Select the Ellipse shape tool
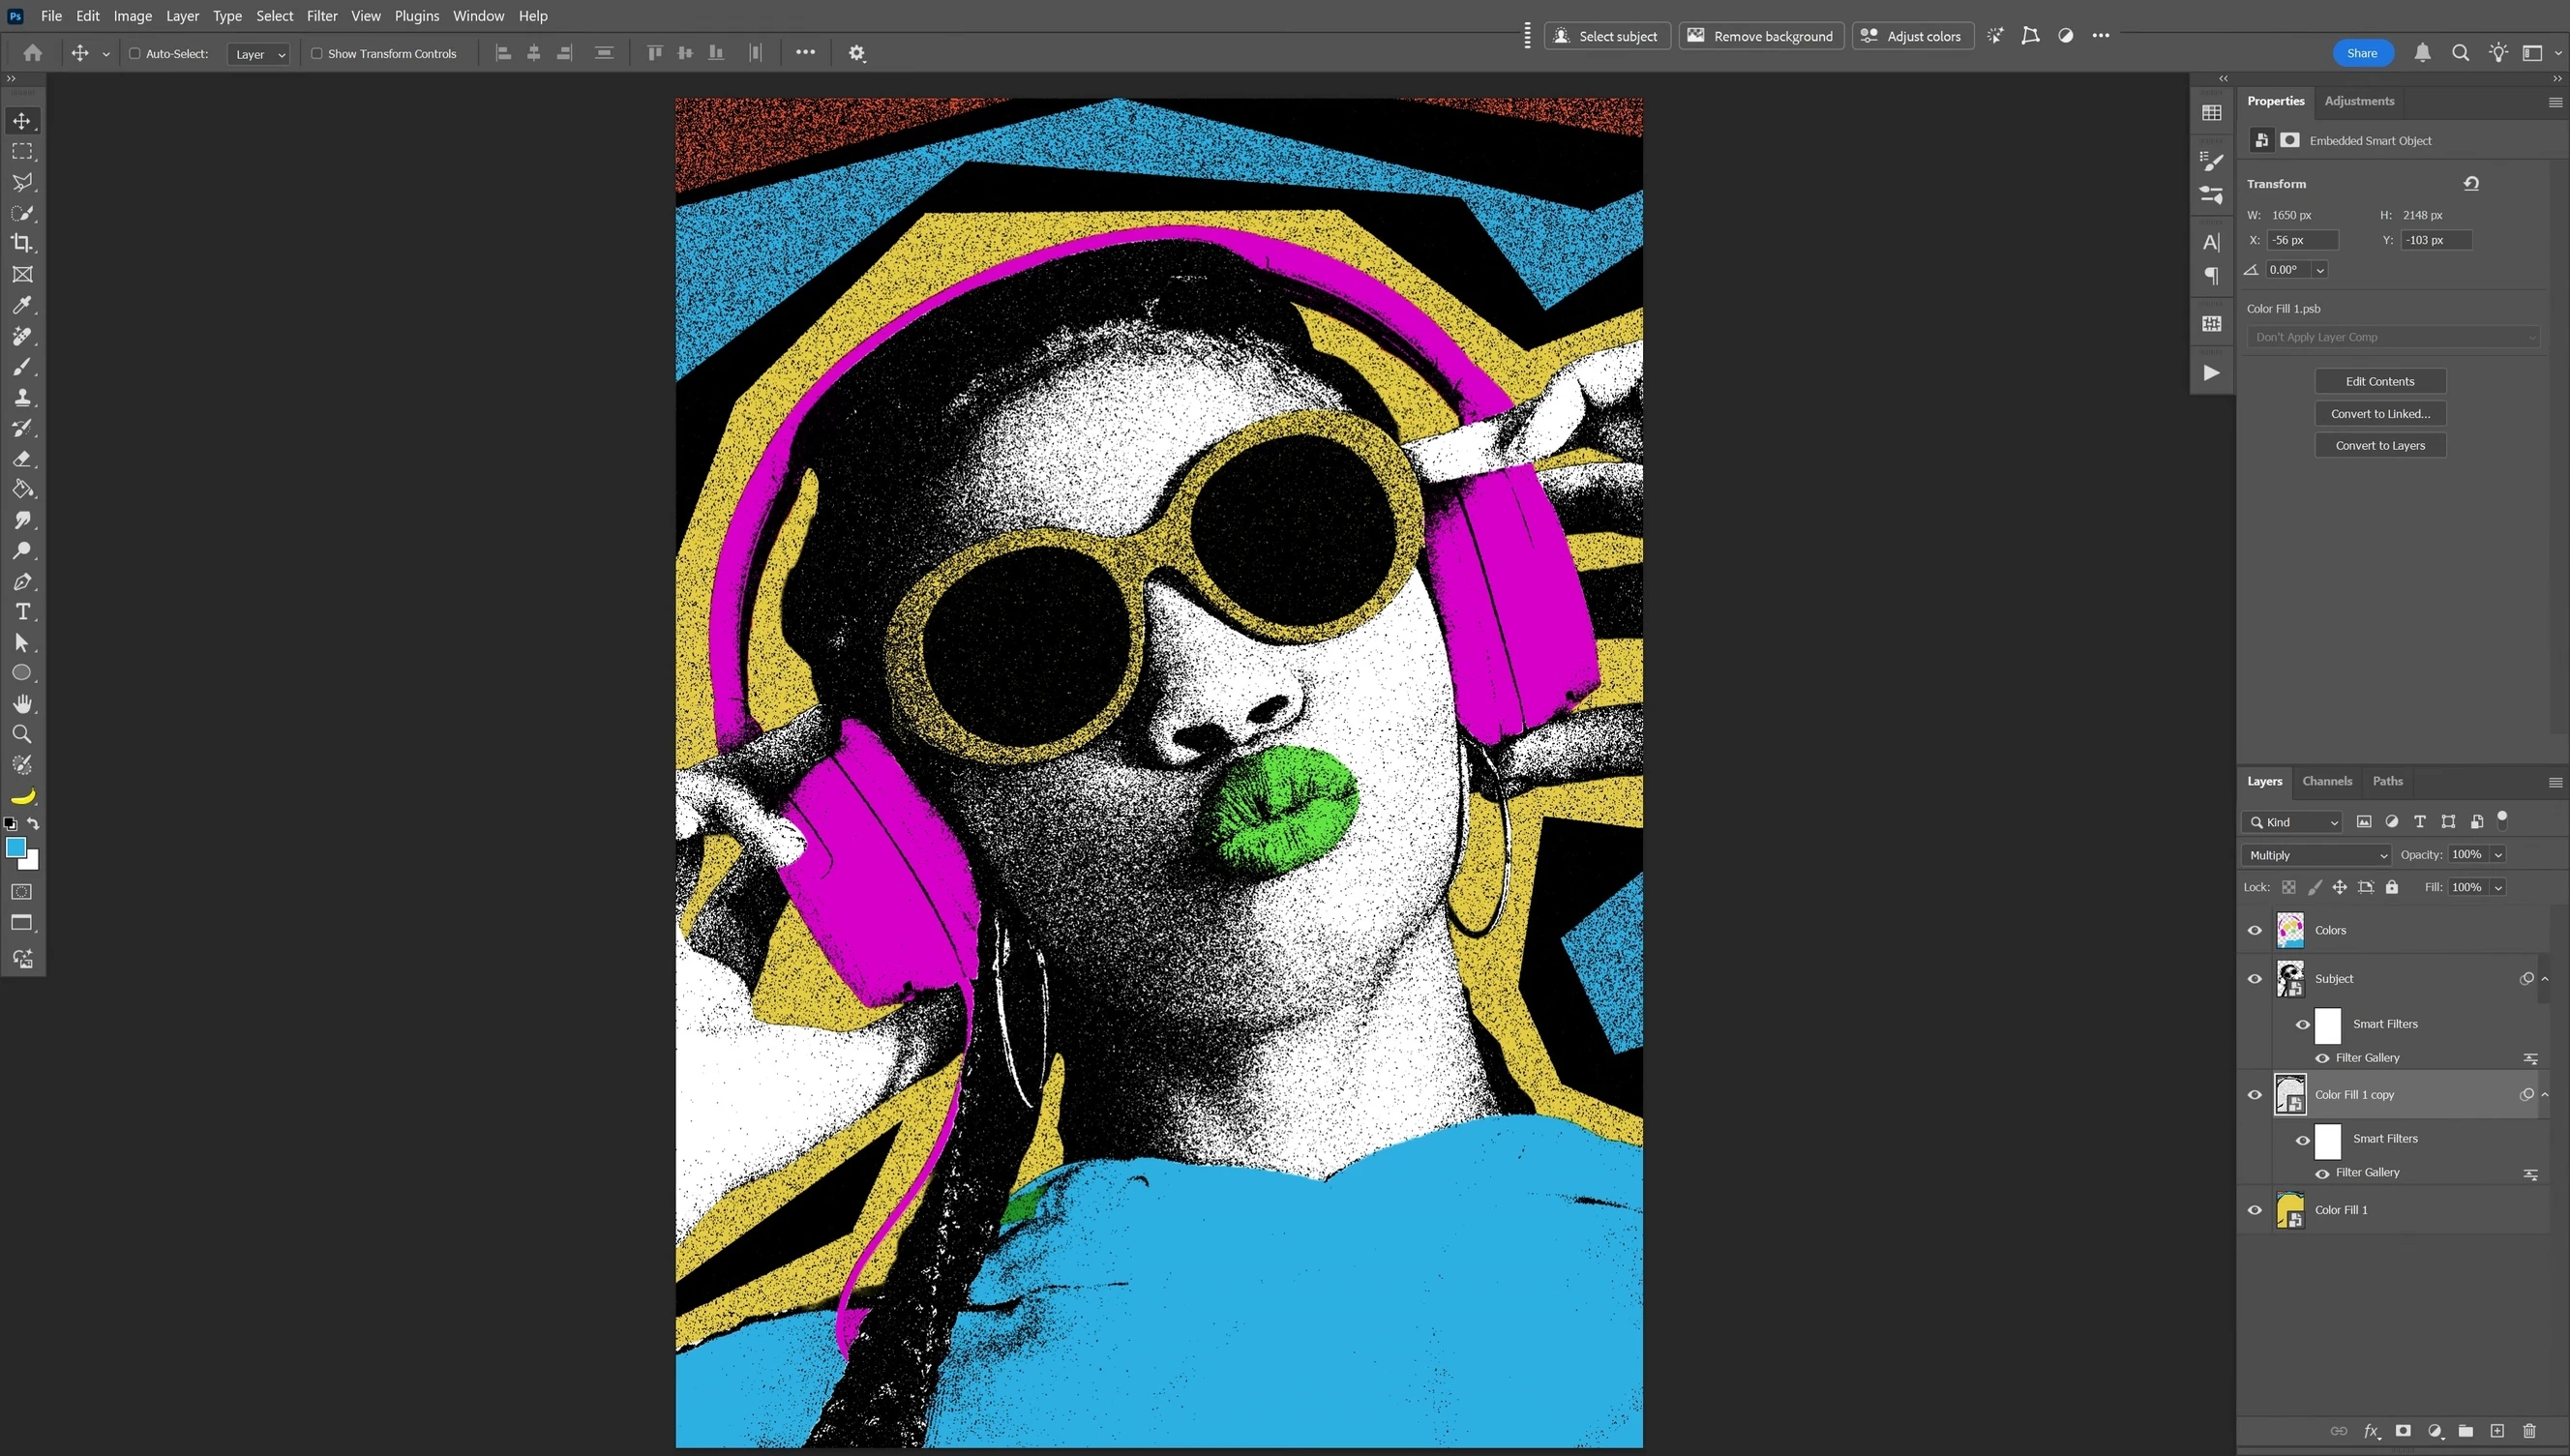 pos(22,673)
